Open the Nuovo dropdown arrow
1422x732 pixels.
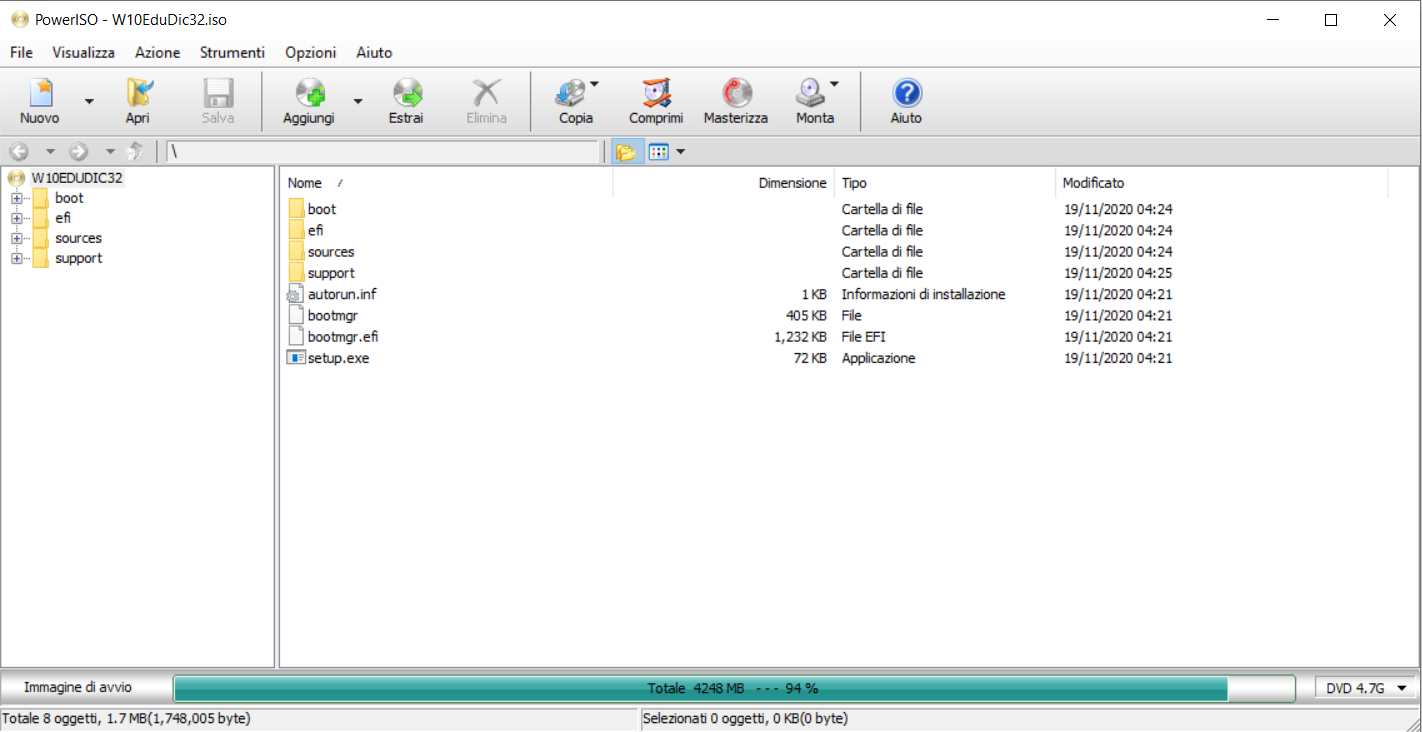89,101
